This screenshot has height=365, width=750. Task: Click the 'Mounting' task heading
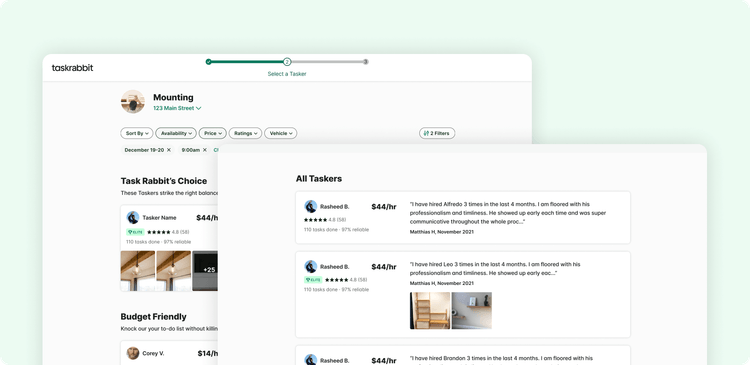(173, 98)
